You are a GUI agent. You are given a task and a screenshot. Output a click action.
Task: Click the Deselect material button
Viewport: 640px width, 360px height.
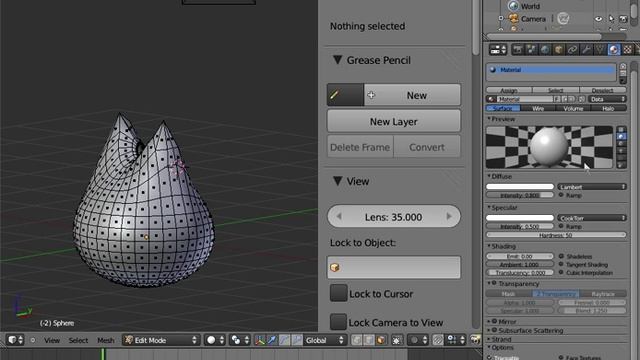(602, 90)
